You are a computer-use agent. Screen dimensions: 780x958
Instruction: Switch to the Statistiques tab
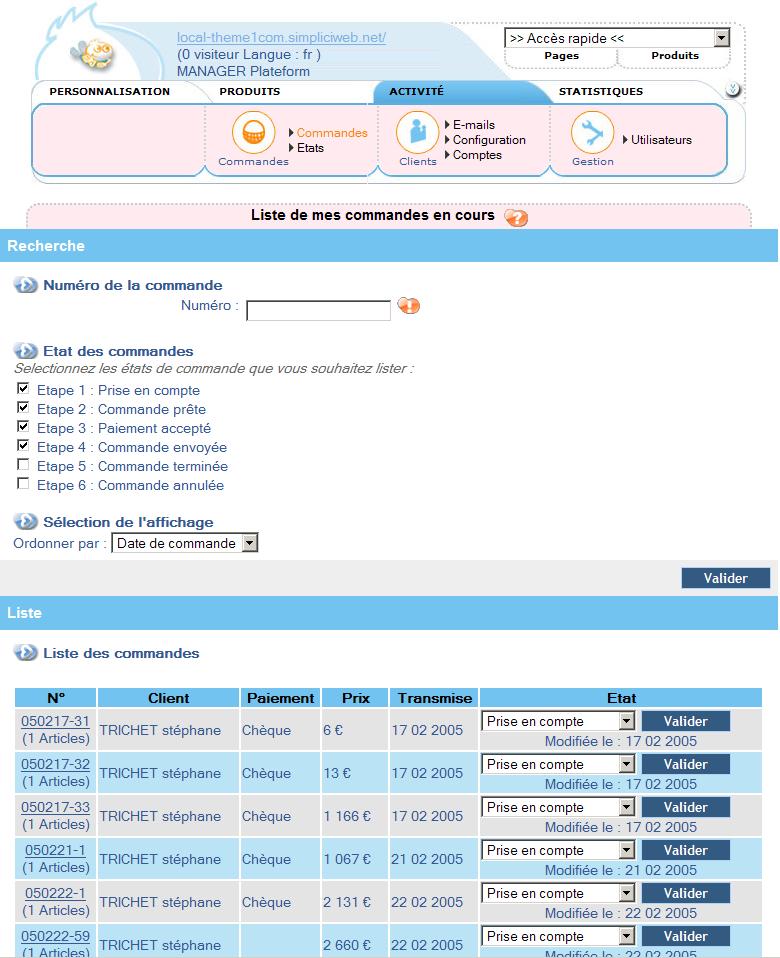(600, 92)
